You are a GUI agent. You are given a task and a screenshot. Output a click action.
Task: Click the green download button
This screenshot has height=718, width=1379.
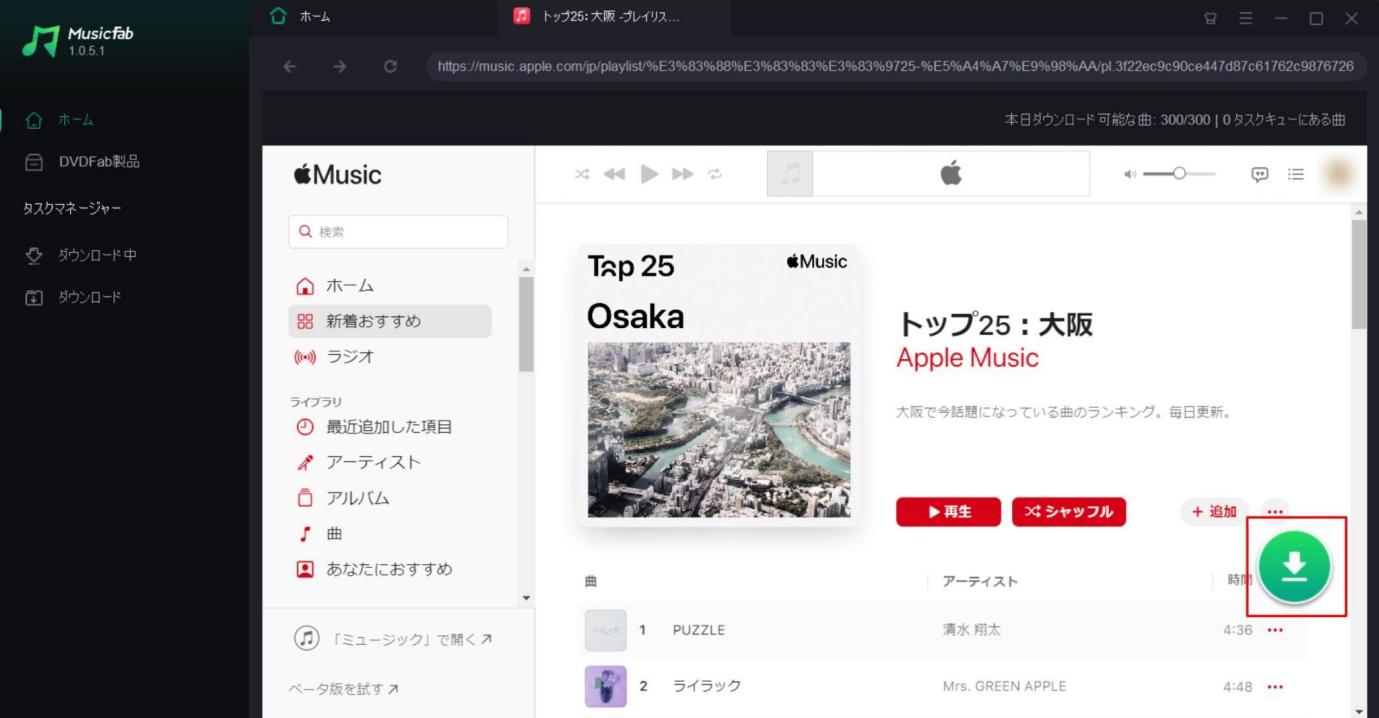tap(1295, 567)
